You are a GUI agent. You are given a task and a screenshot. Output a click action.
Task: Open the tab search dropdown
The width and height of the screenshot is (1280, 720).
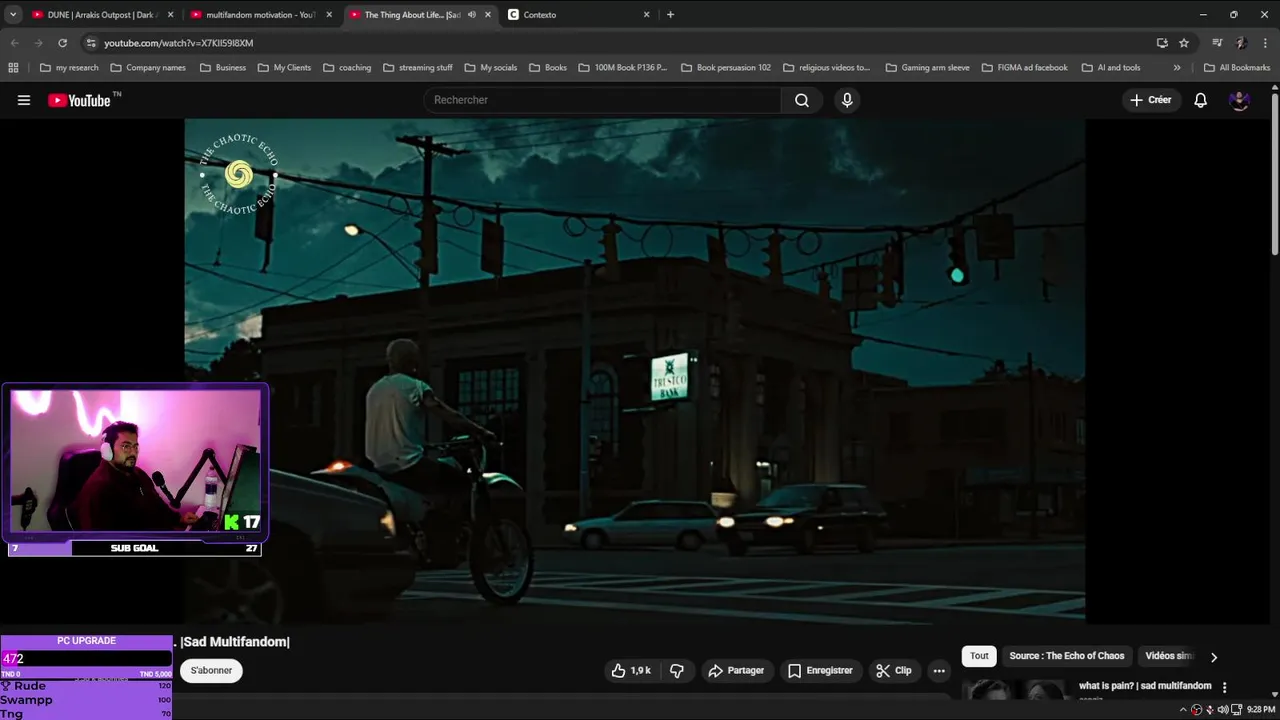point(13,15)
